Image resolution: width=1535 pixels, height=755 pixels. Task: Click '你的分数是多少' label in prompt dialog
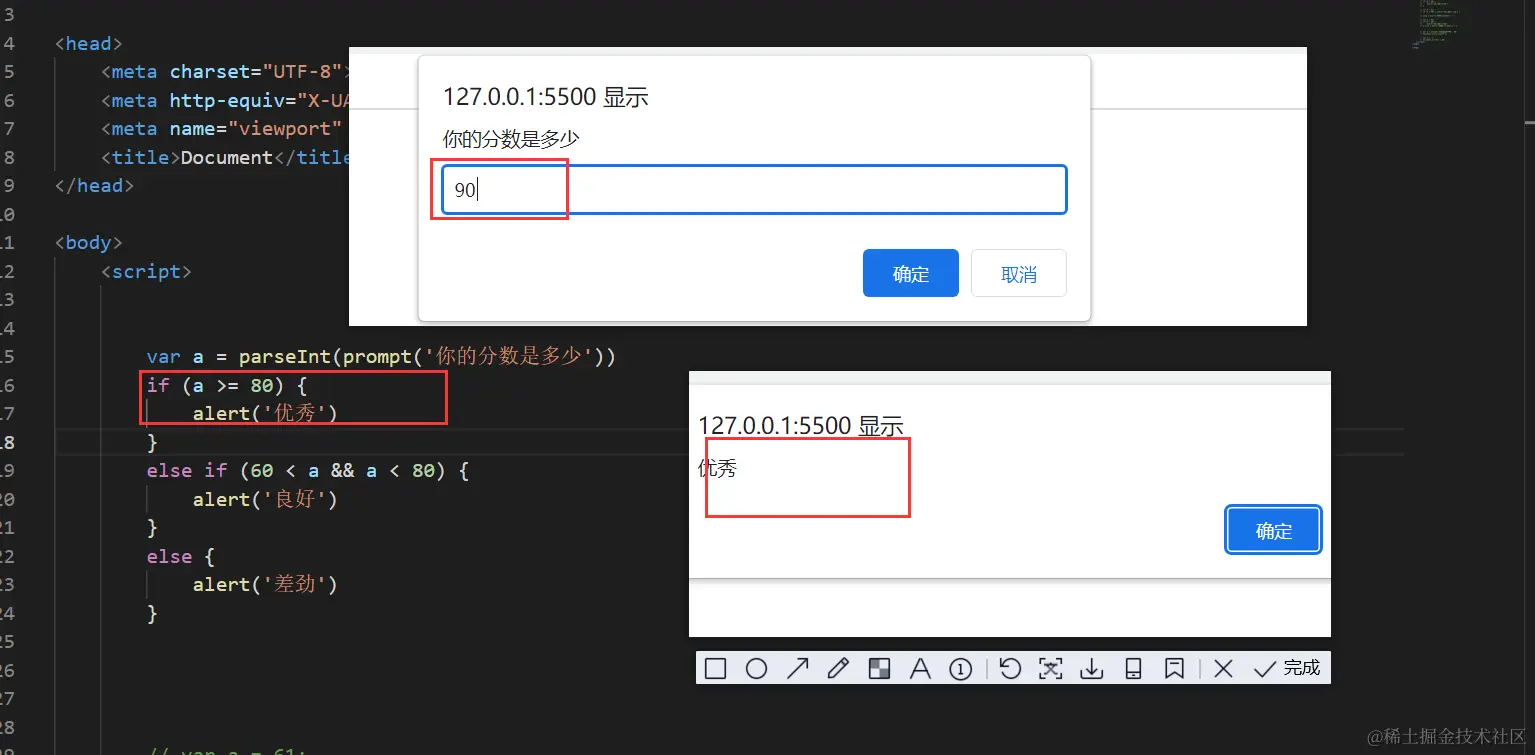[x=511, y=140]
